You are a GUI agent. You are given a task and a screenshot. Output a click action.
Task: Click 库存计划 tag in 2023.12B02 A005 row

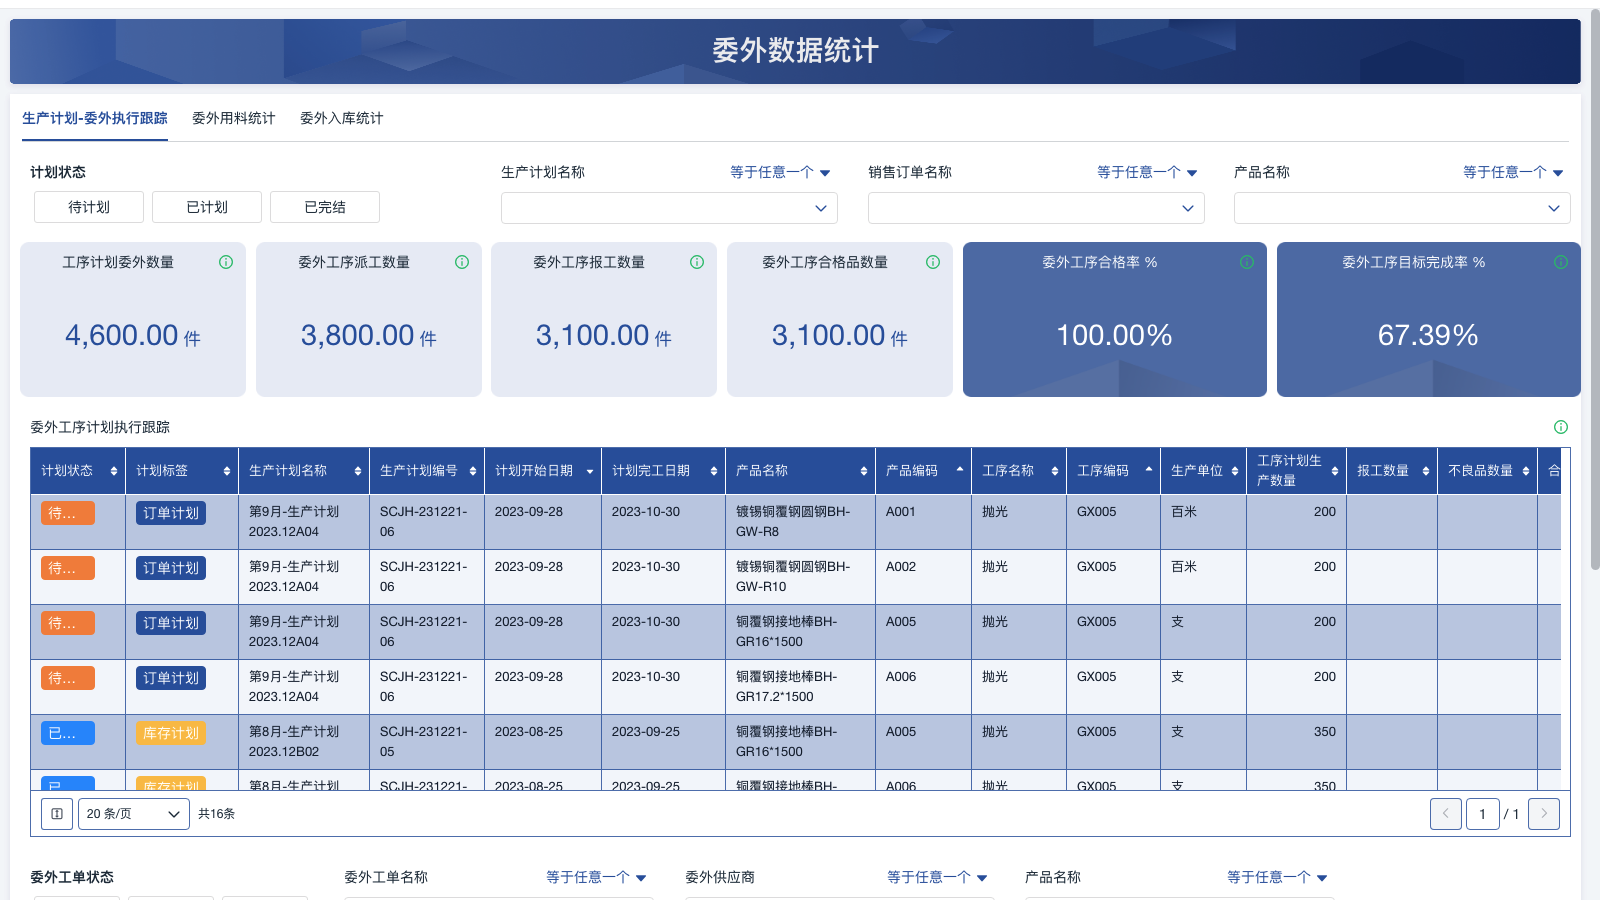coord(171,733)
